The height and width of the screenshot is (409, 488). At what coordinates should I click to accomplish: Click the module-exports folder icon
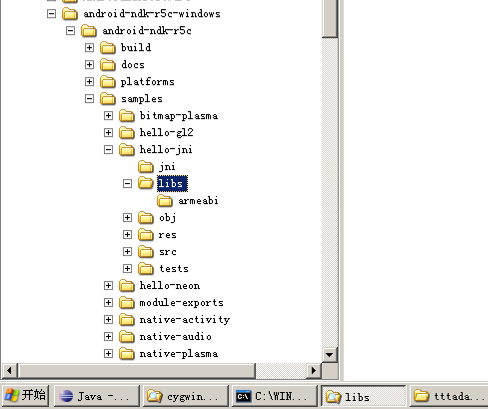pos(127,303)
